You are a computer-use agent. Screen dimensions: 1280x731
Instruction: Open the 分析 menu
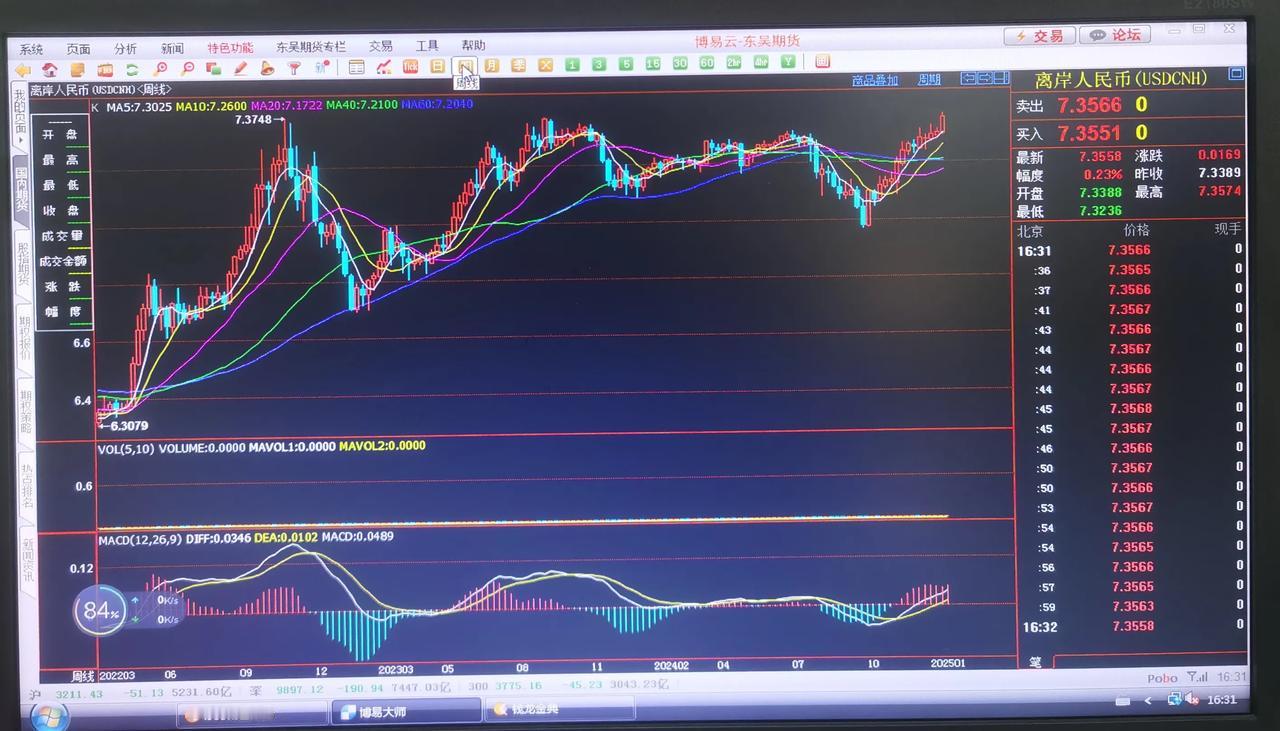[x=125, y=48]
